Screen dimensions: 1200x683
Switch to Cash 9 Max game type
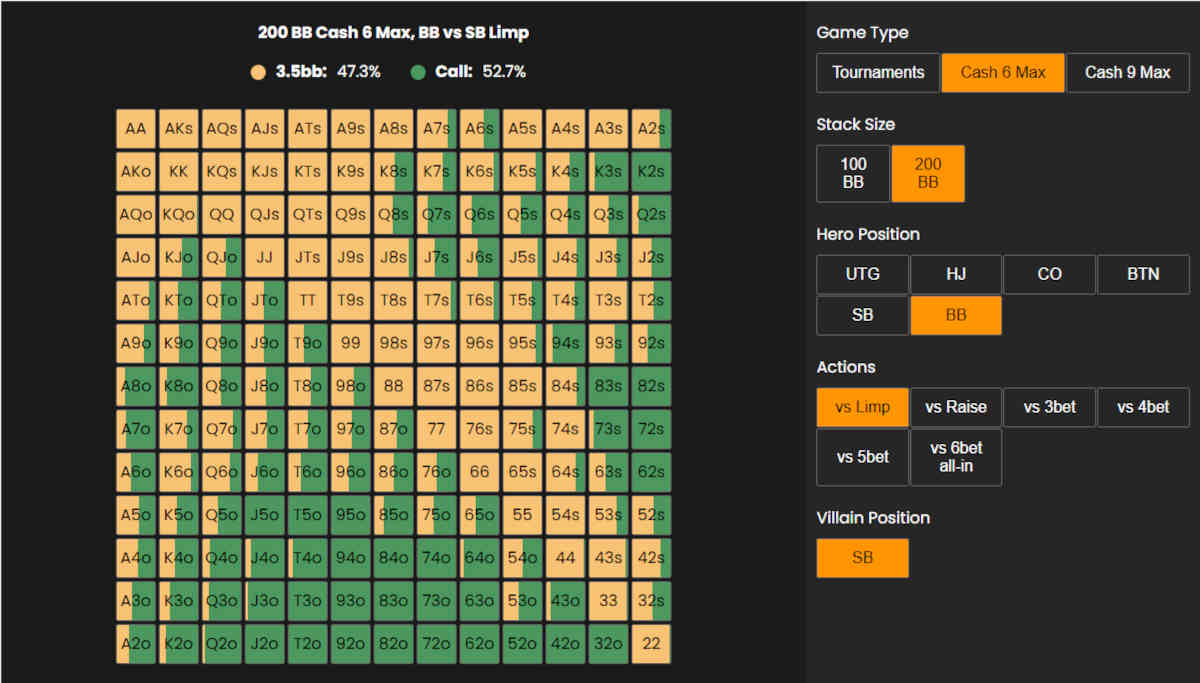1127,73
